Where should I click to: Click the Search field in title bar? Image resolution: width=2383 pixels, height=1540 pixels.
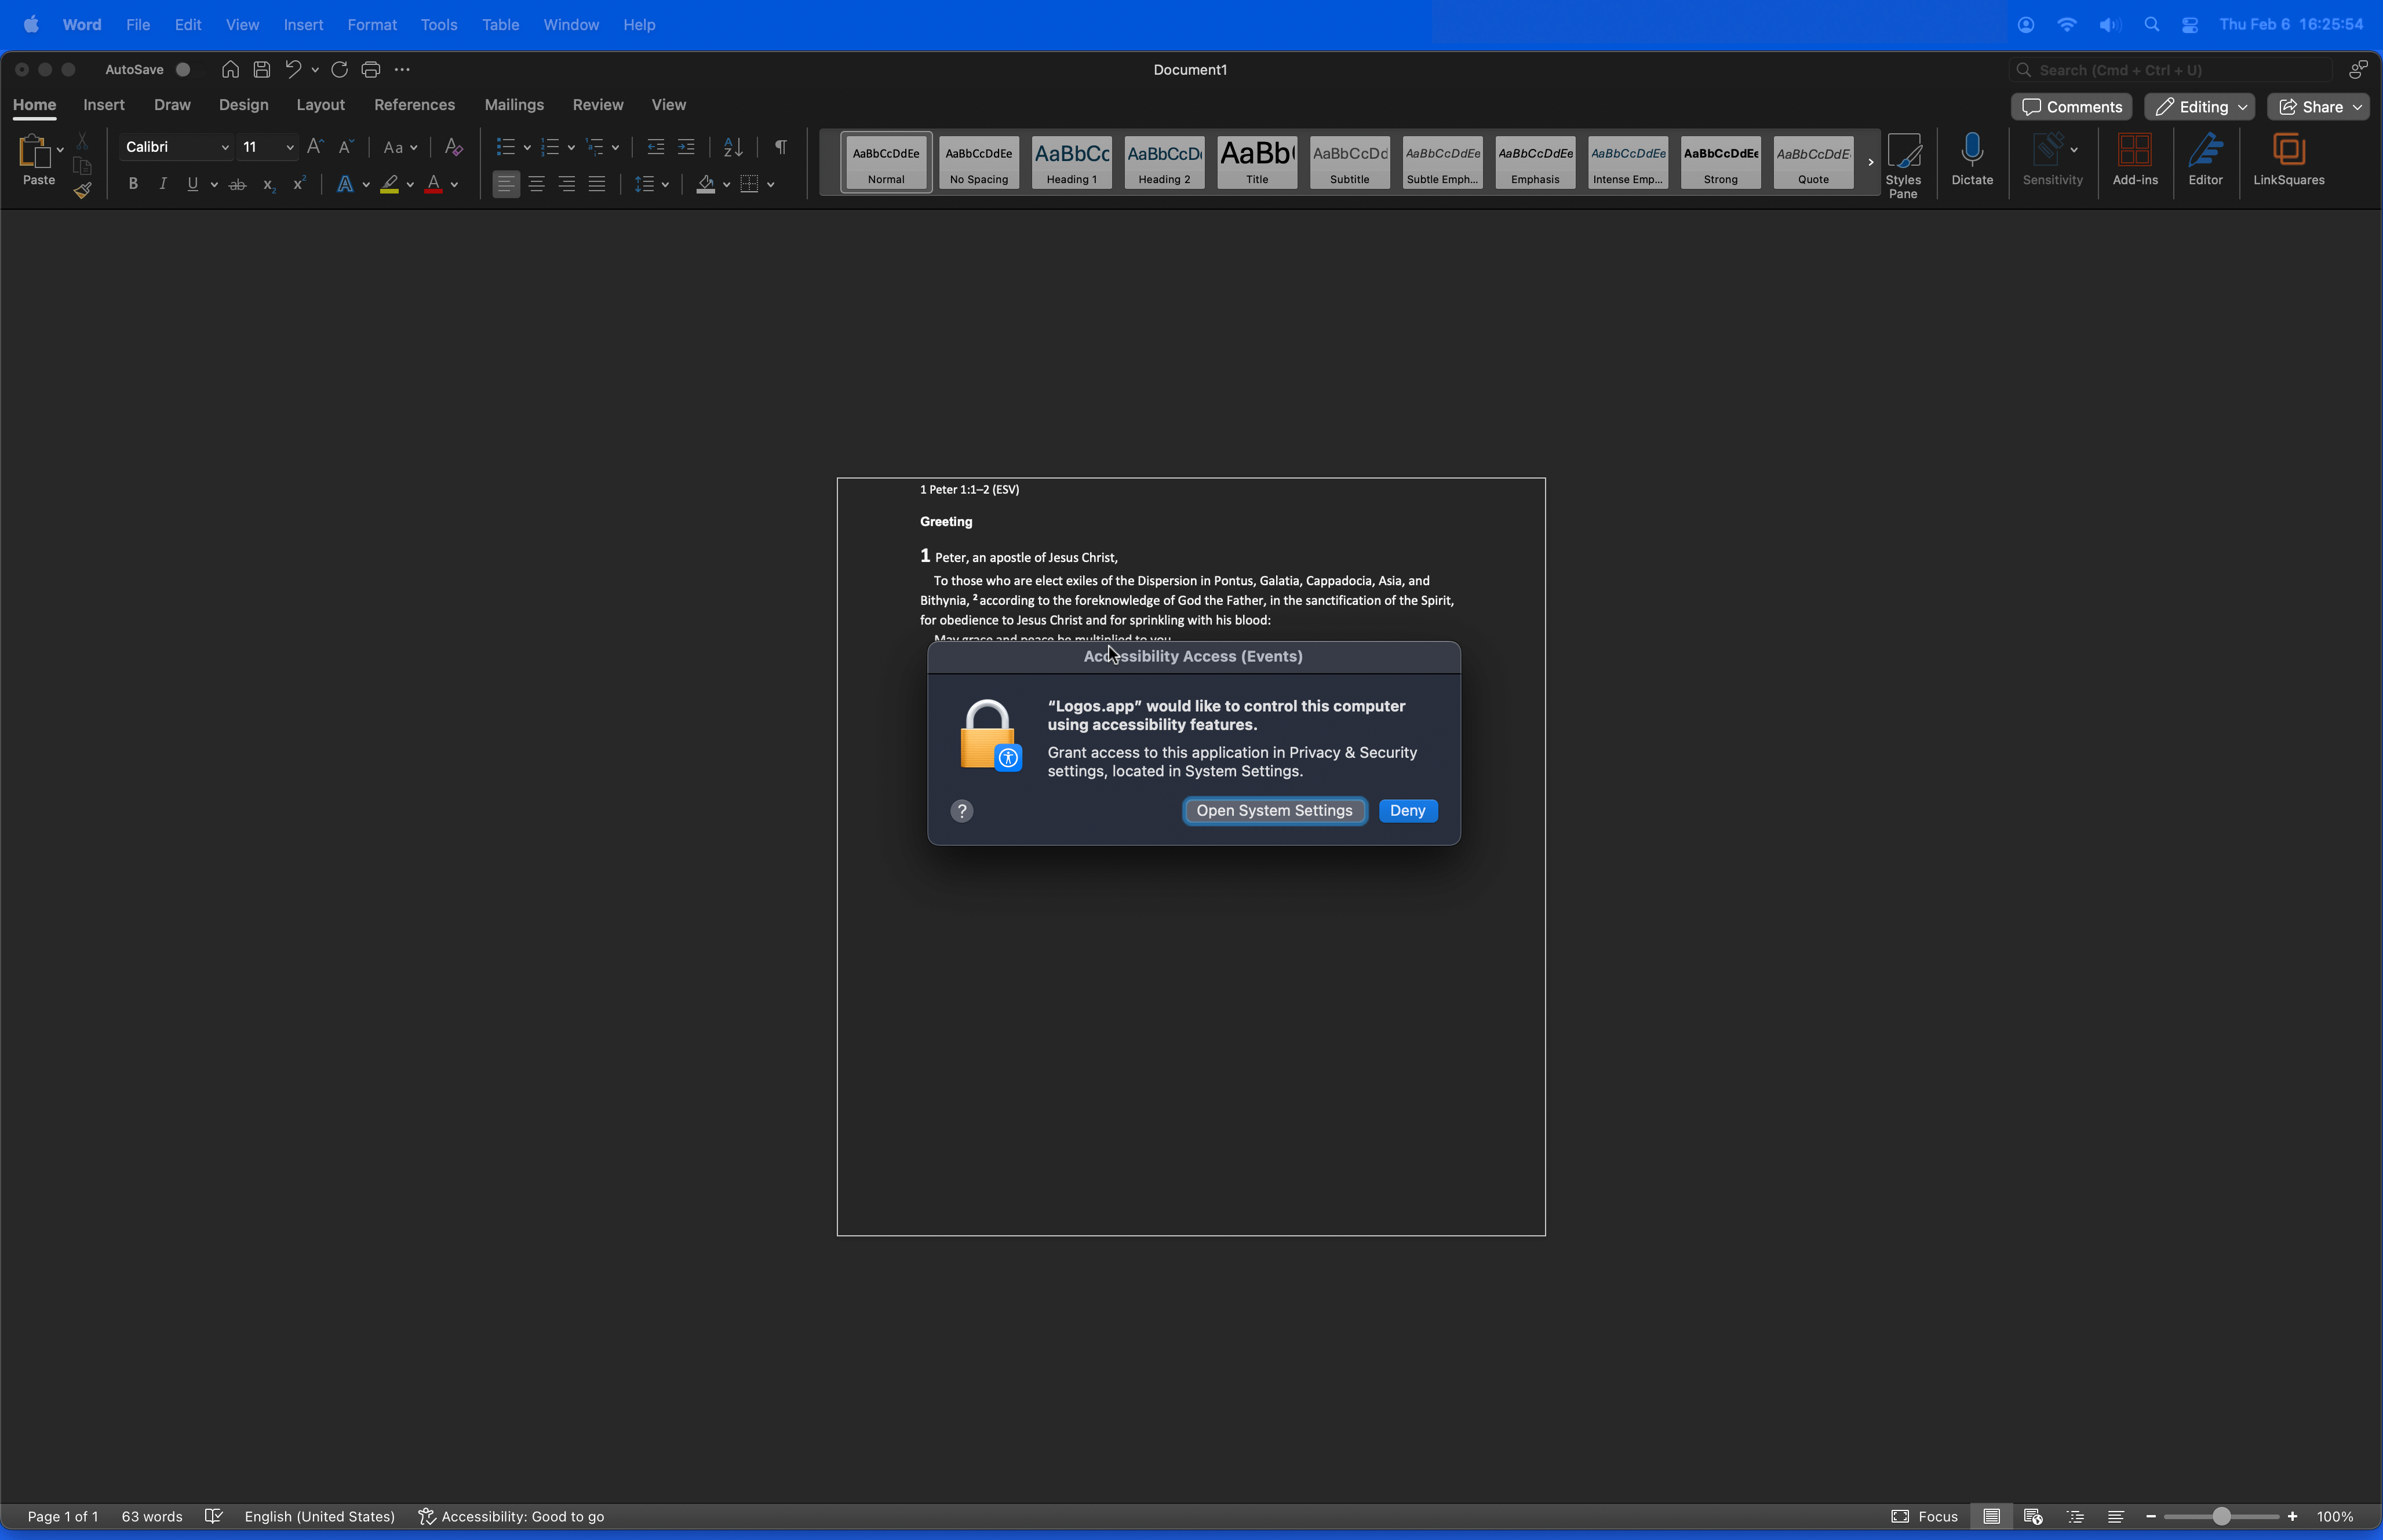(x=2170, y=70)
